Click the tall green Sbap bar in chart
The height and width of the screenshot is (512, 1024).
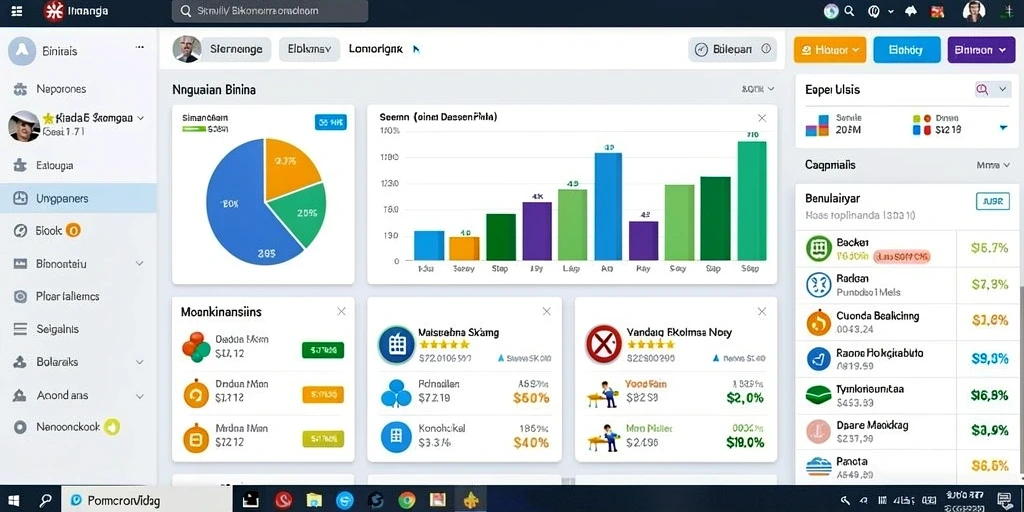pos(752,200)
